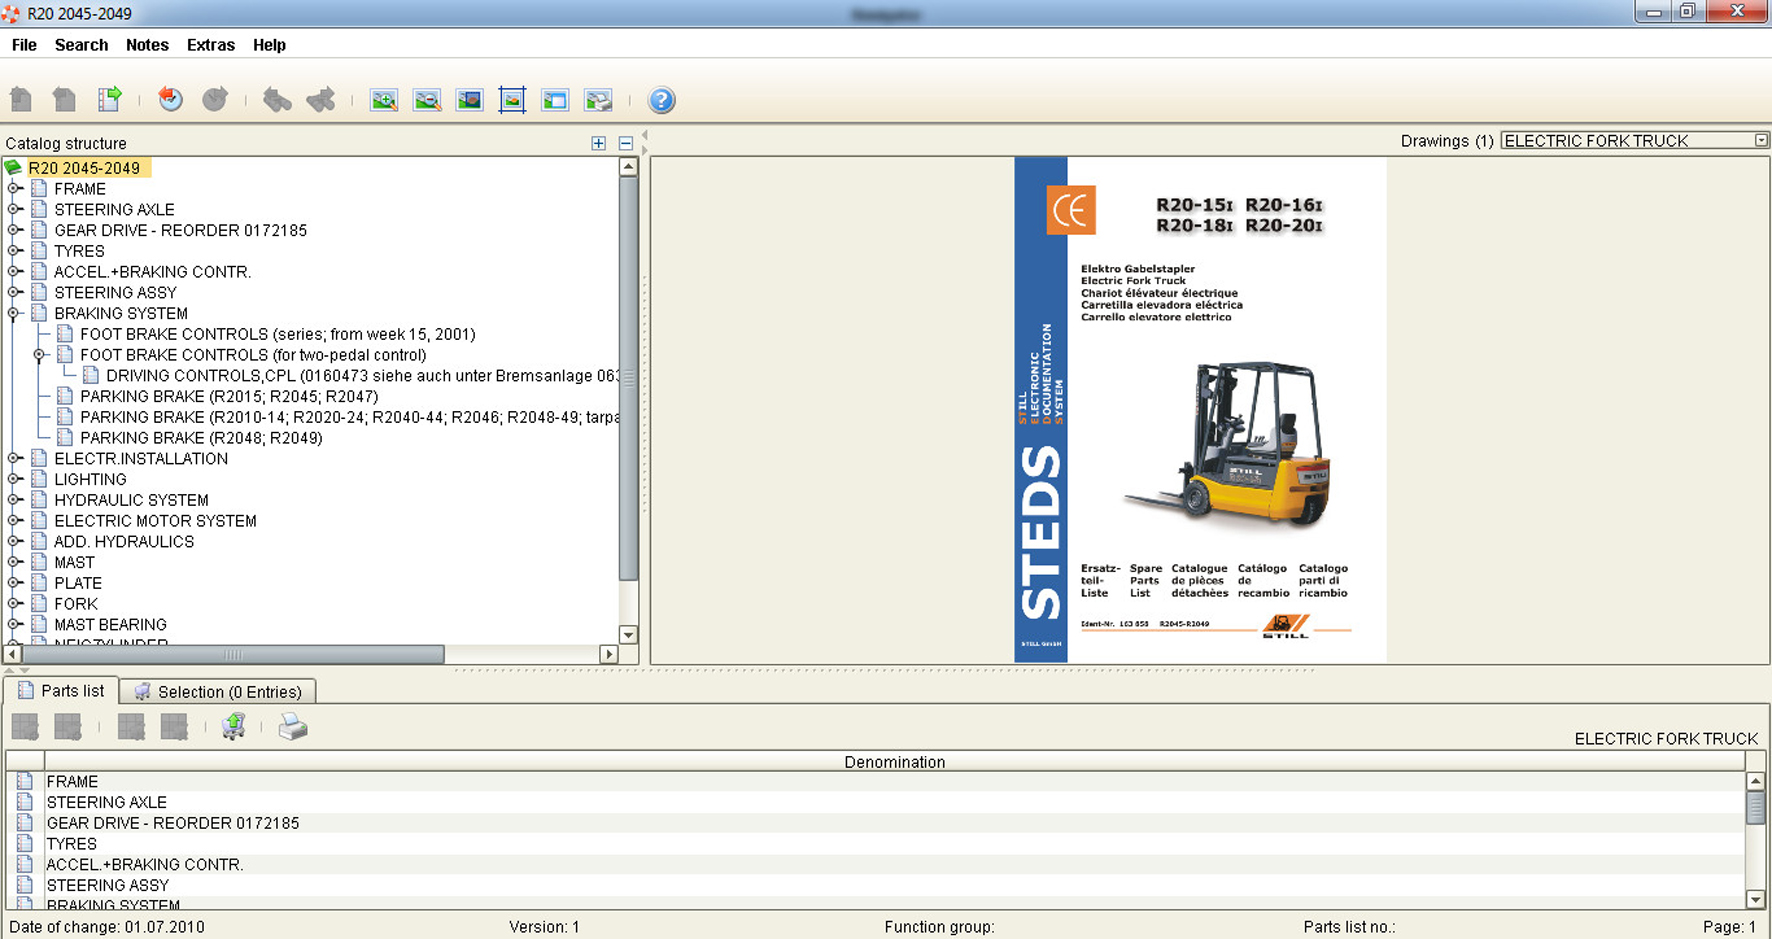Print the parts list with printer icon
This screenshot has height=939, width=1772.
[293, 727]
